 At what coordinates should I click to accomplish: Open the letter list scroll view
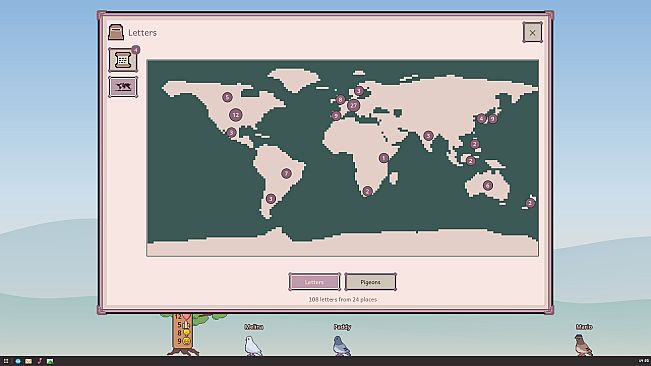click(123, 60)
